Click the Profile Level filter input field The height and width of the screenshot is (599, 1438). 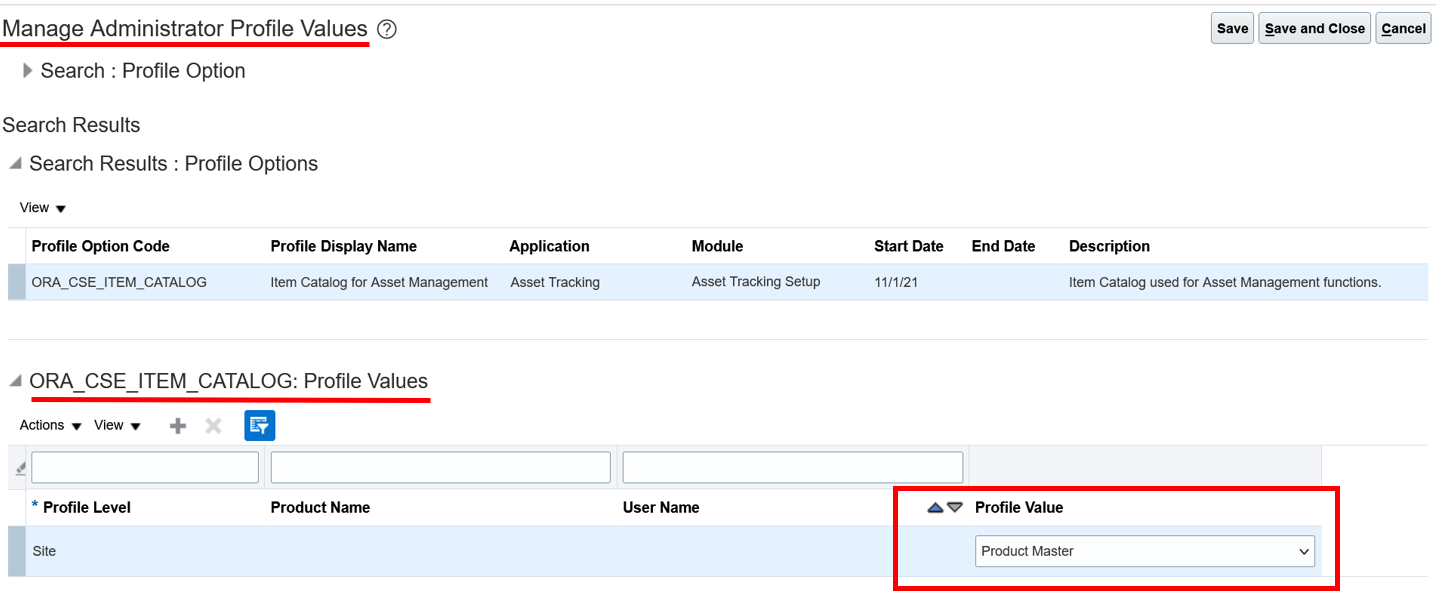pyautogui.click(x=145, y=468)
